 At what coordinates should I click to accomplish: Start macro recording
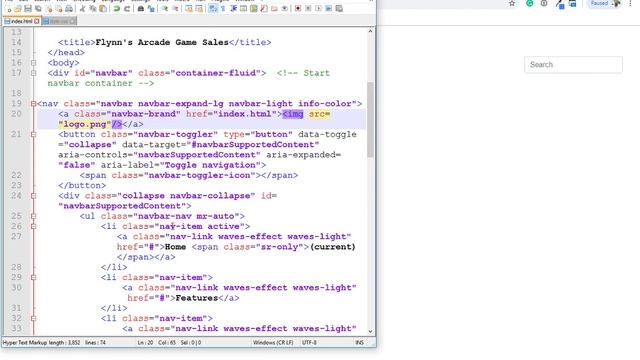tap(298, 9)
